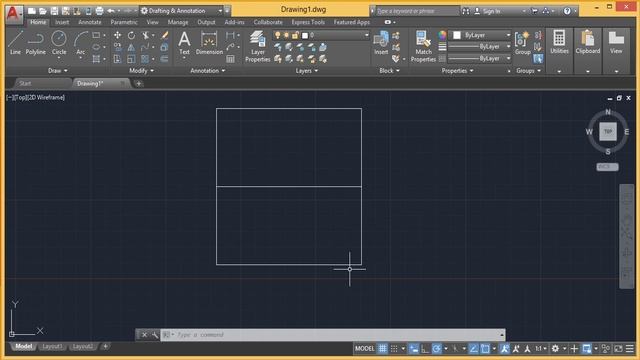Click the Plot printer icon in quick access toolbar
Image resolution: width=640 pixels, height=360 pixels.
coord(99,11)
